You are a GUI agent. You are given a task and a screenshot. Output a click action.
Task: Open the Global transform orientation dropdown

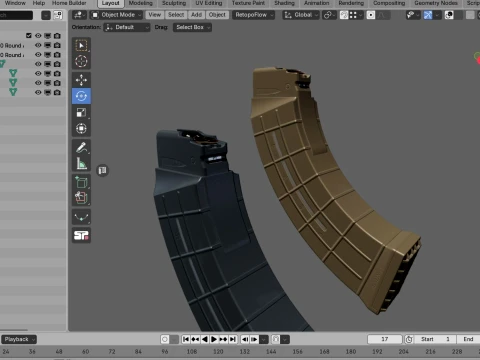(301, 15)
